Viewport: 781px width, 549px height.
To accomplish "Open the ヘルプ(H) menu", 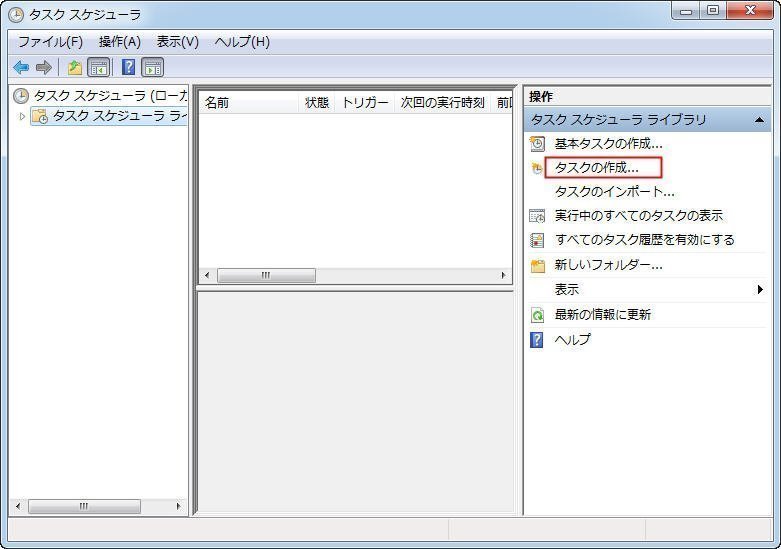I will coord(242,42).
